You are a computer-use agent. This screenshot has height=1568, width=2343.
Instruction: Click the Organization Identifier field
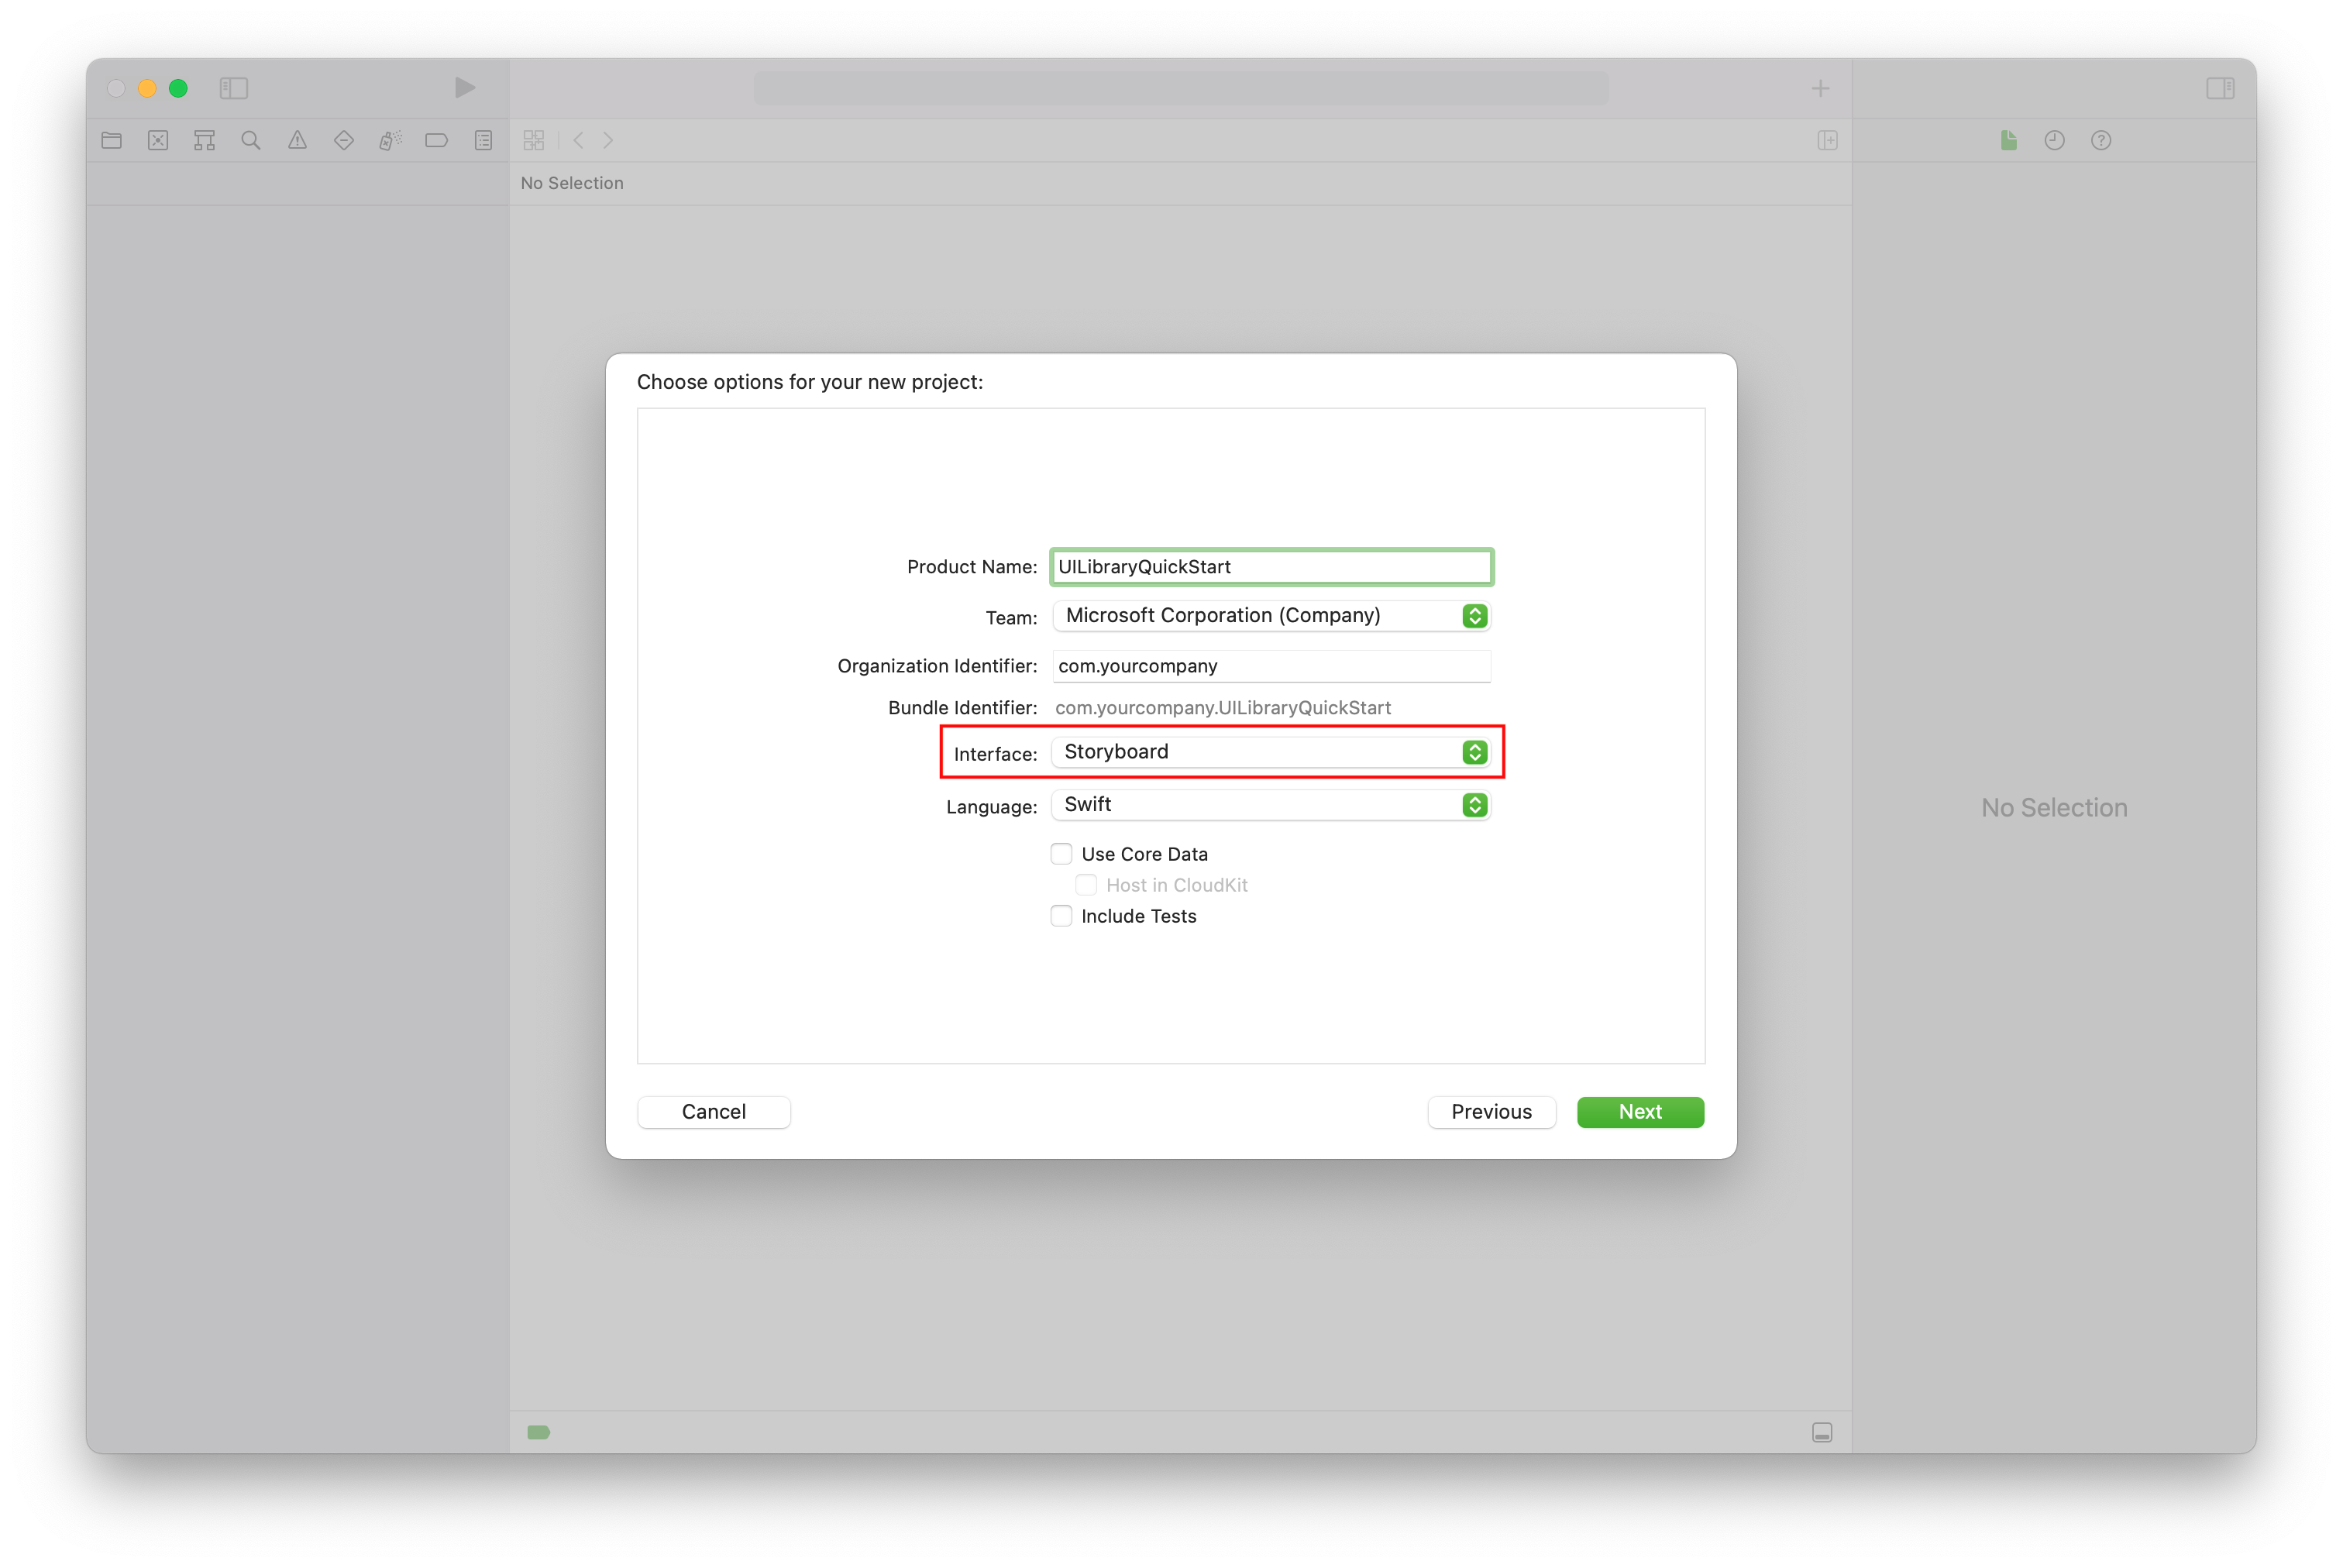(x=1271, y=663)
